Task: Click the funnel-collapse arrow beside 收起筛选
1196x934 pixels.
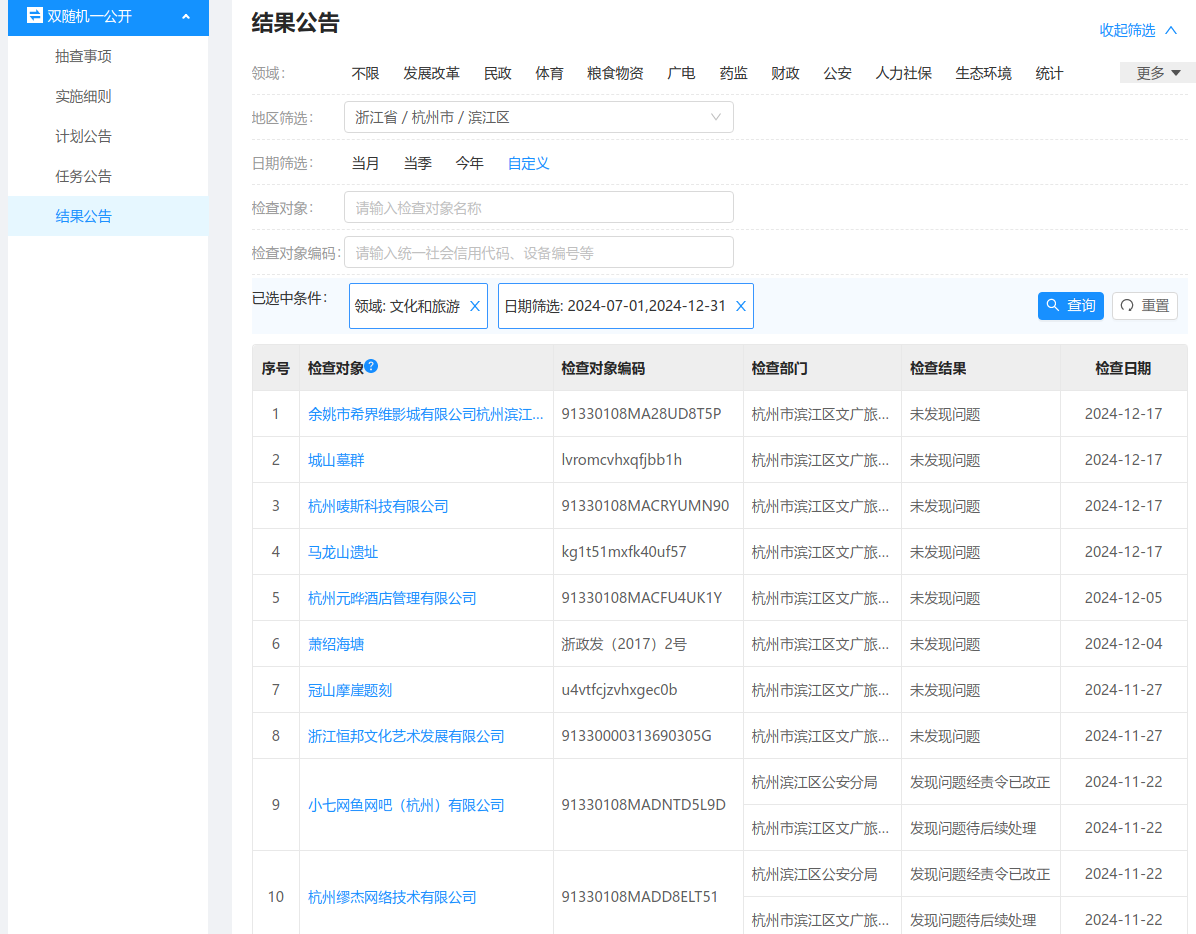Action: pos(1171,31)
